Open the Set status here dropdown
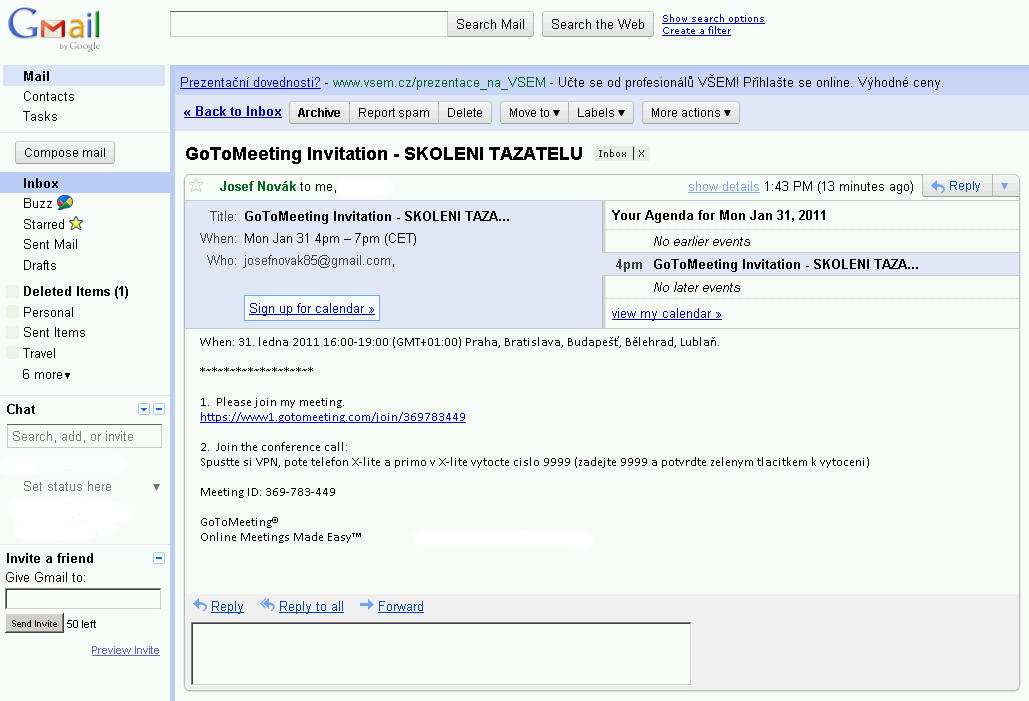1029x701 pixels. [x=156, y=487]
